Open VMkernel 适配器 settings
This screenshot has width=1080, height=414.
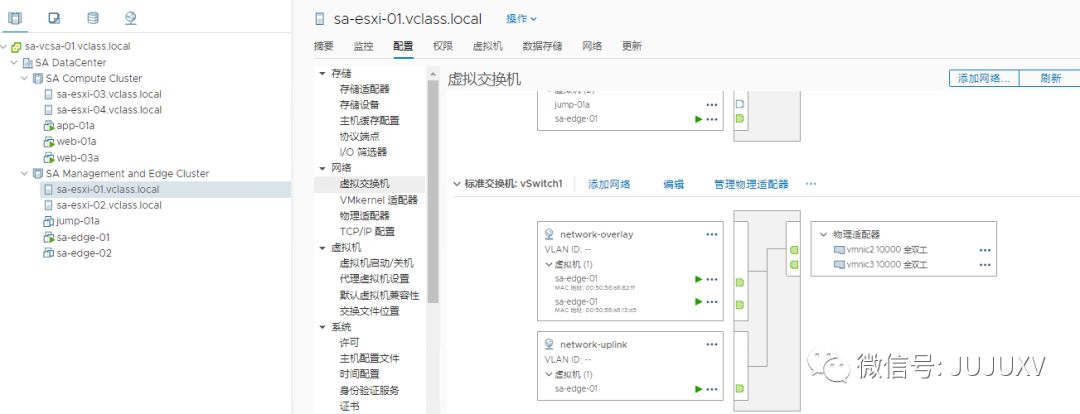[378, 200]
